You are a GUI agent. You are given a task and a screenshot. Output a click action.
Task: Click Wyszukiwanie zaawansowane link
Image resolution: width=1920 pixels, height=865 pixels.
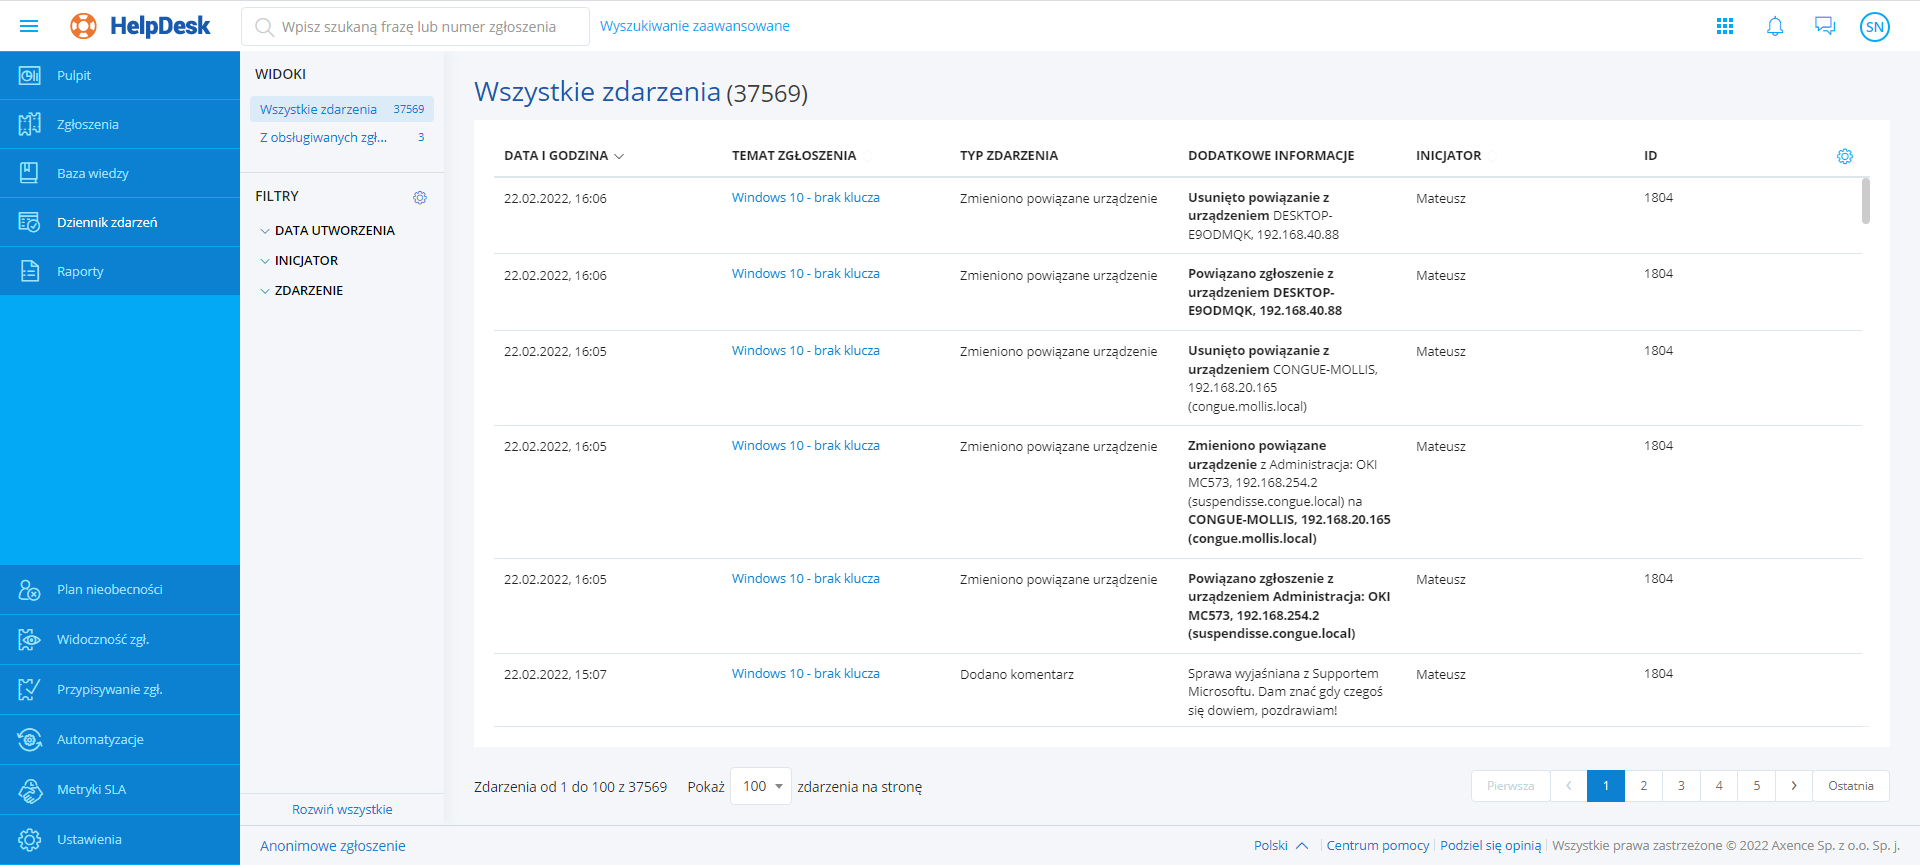point(694,26)
